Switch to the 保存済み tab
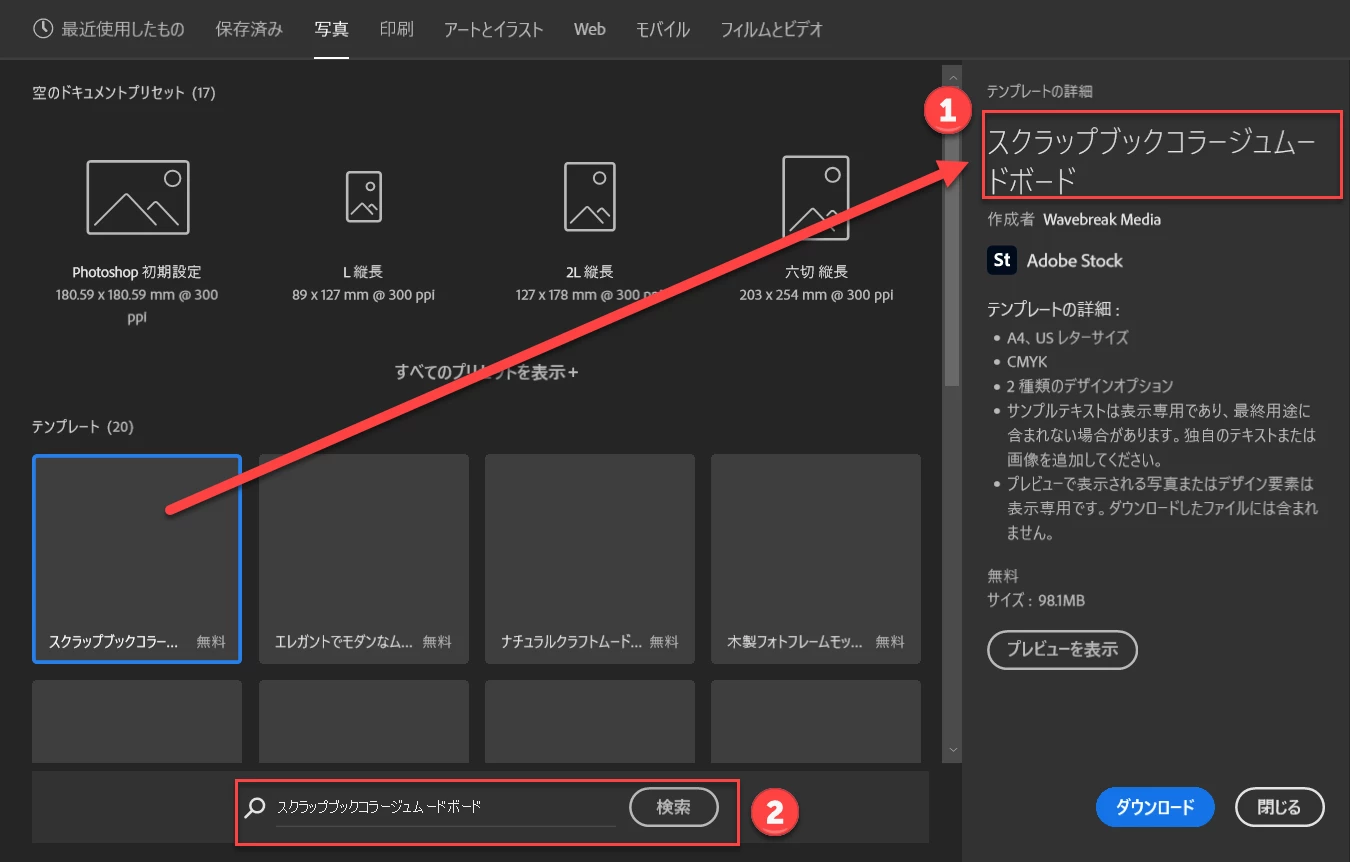This screenshot has width=1350, height=862. (249, 29)
